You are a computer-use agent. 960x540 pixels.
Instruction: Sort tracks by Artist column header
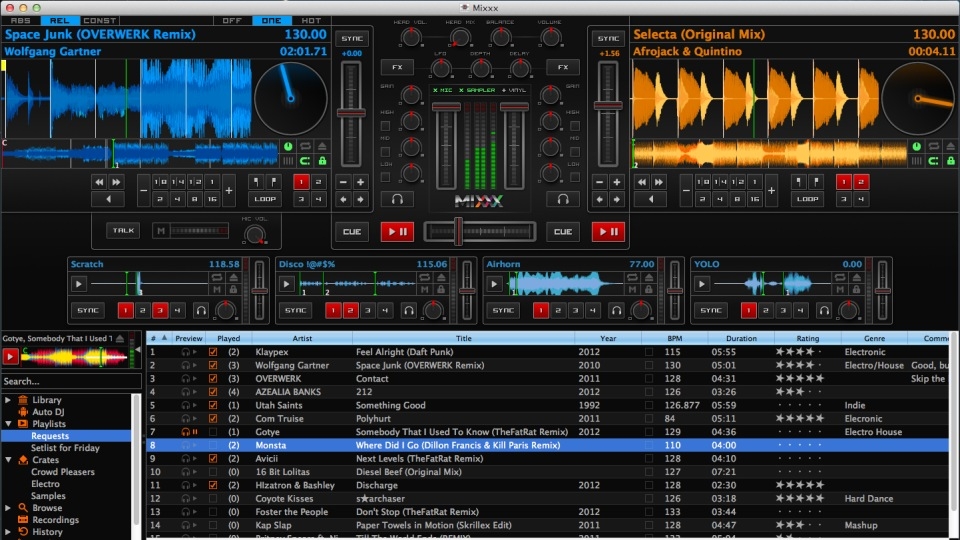(x=302, y=338)
